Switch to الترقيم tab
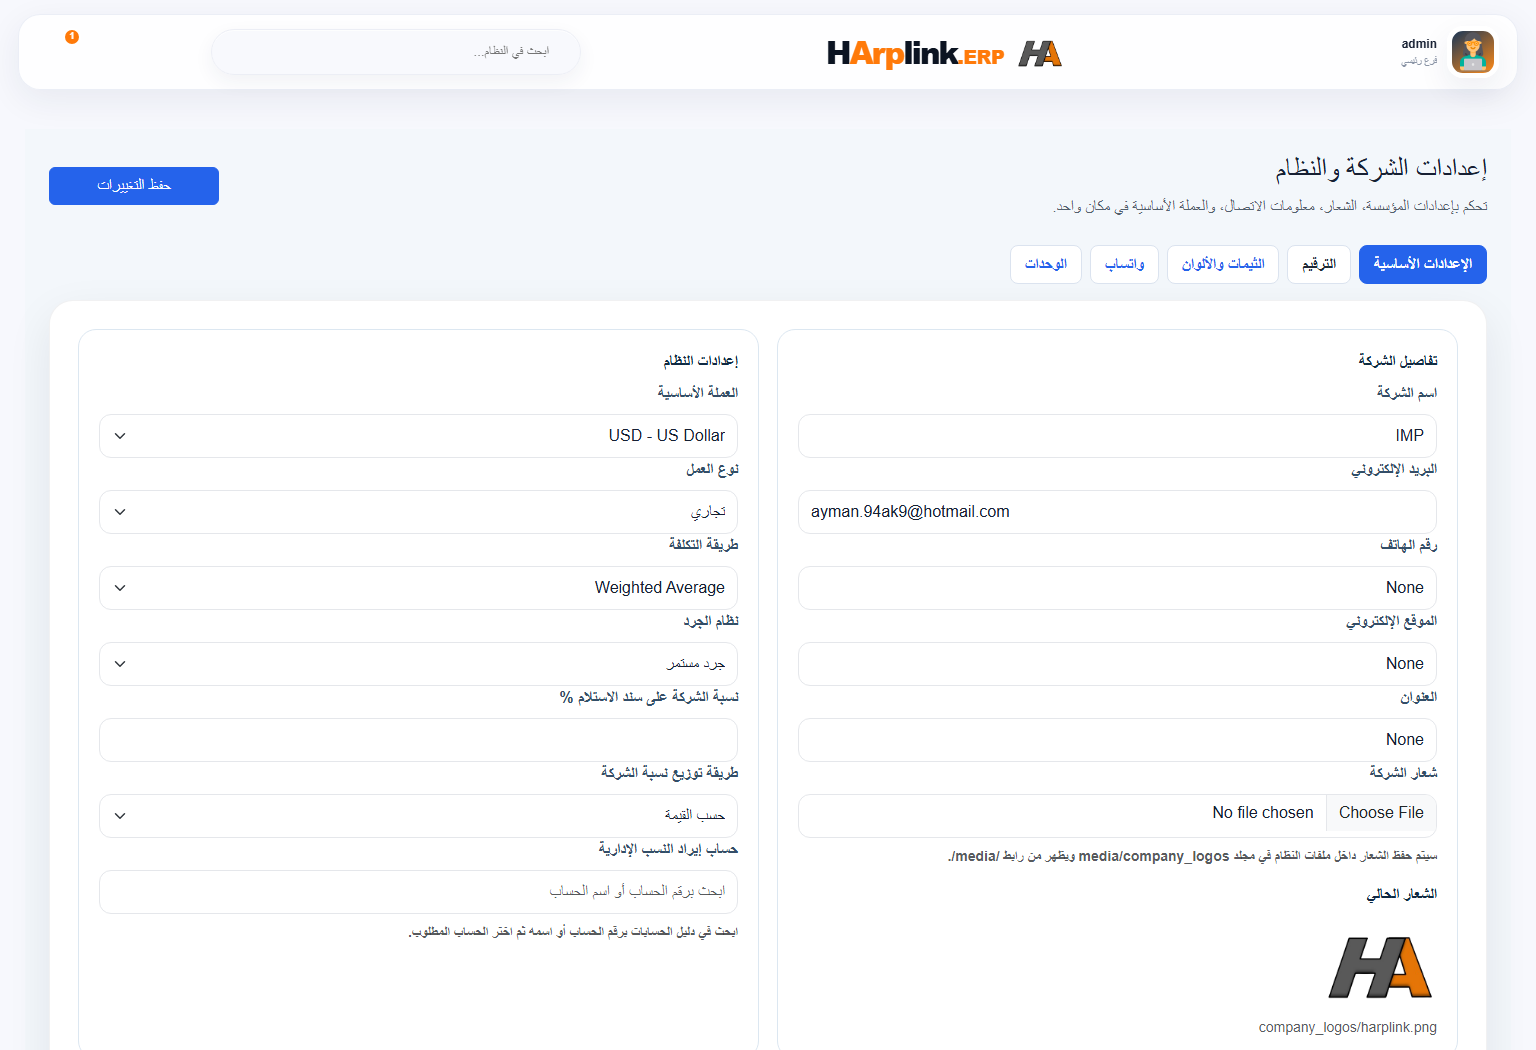Image resolution: width=1536 pixels, height=1050 pixels. pyautogui.click(x=1318, y=264)
